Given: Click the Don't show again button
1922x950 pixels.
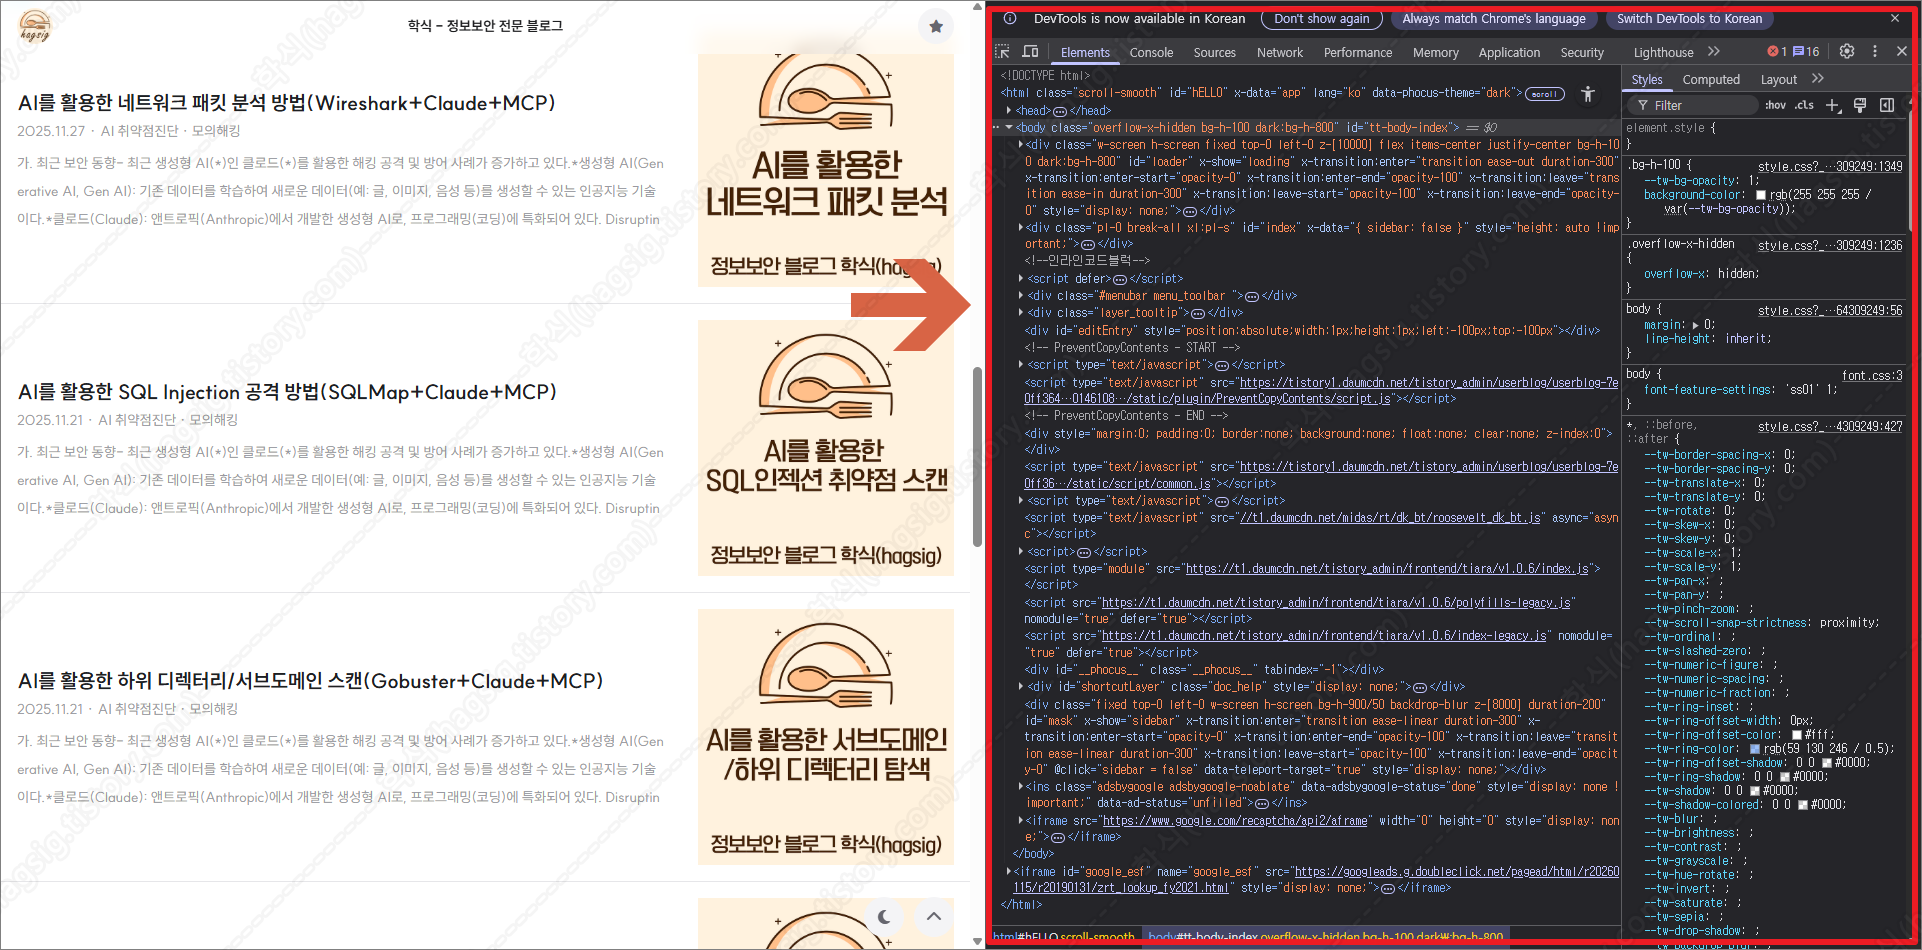Looking at the screenshot, I should point(1322,19).
